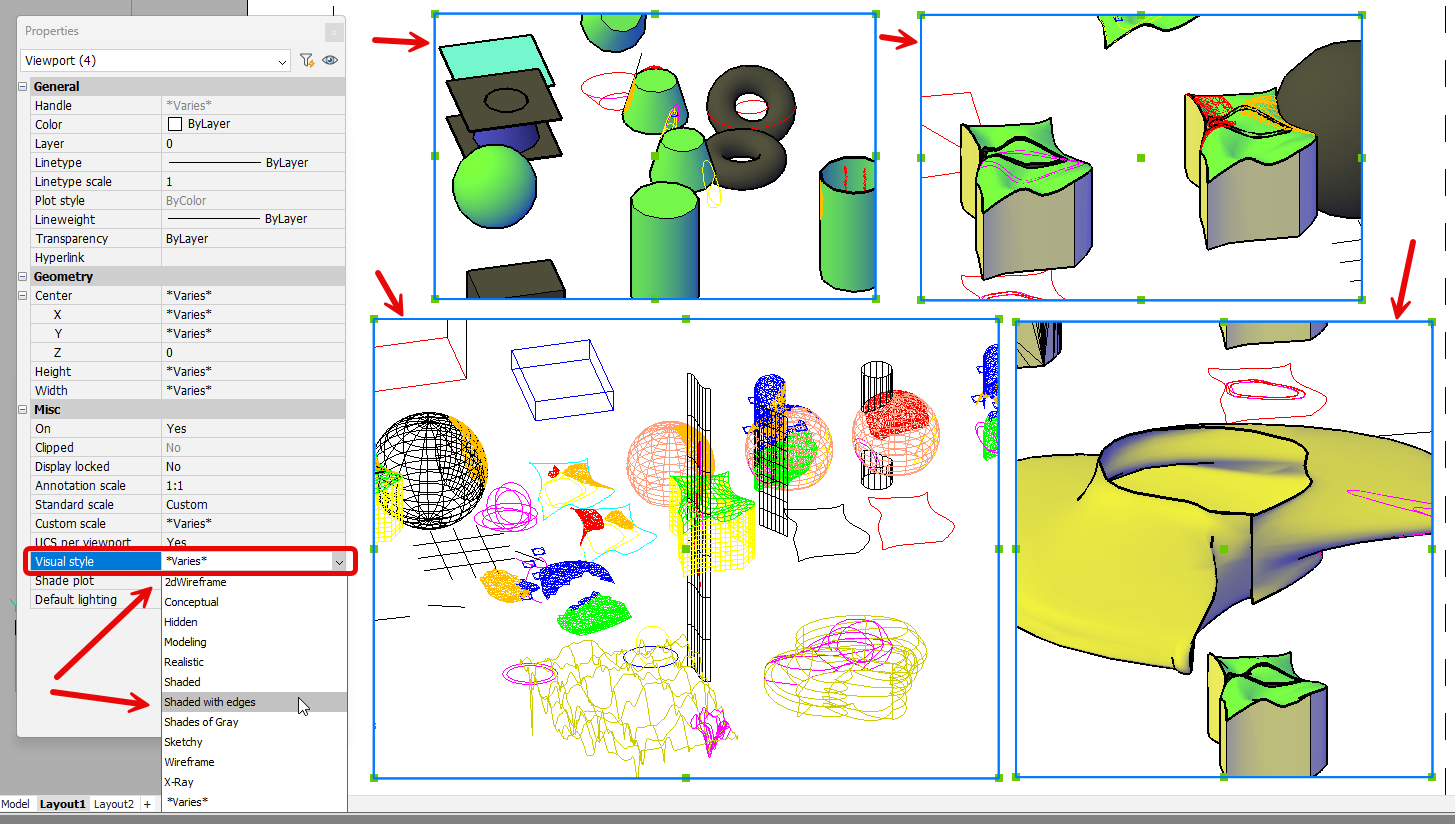Open the Viewport (4) selection dropdown

coord(281,61)
